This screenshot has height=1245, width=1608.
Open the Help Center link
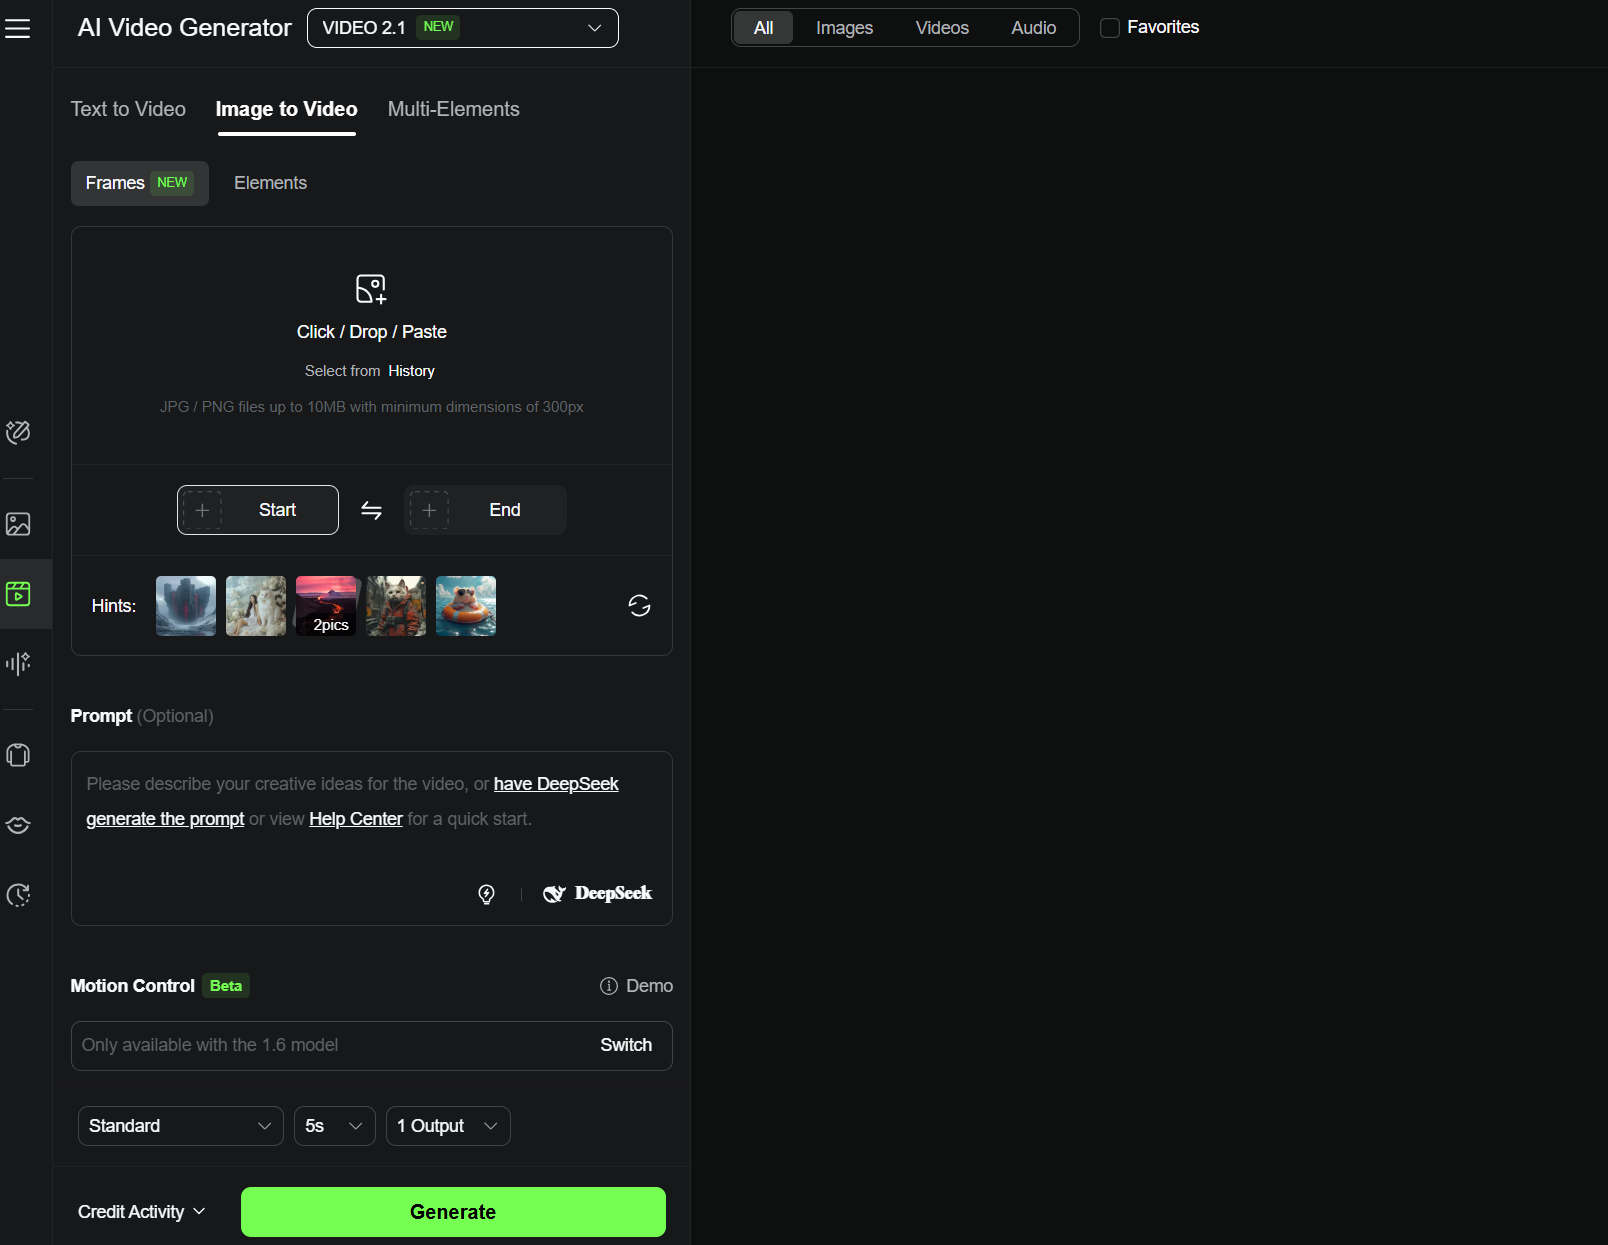356,819
